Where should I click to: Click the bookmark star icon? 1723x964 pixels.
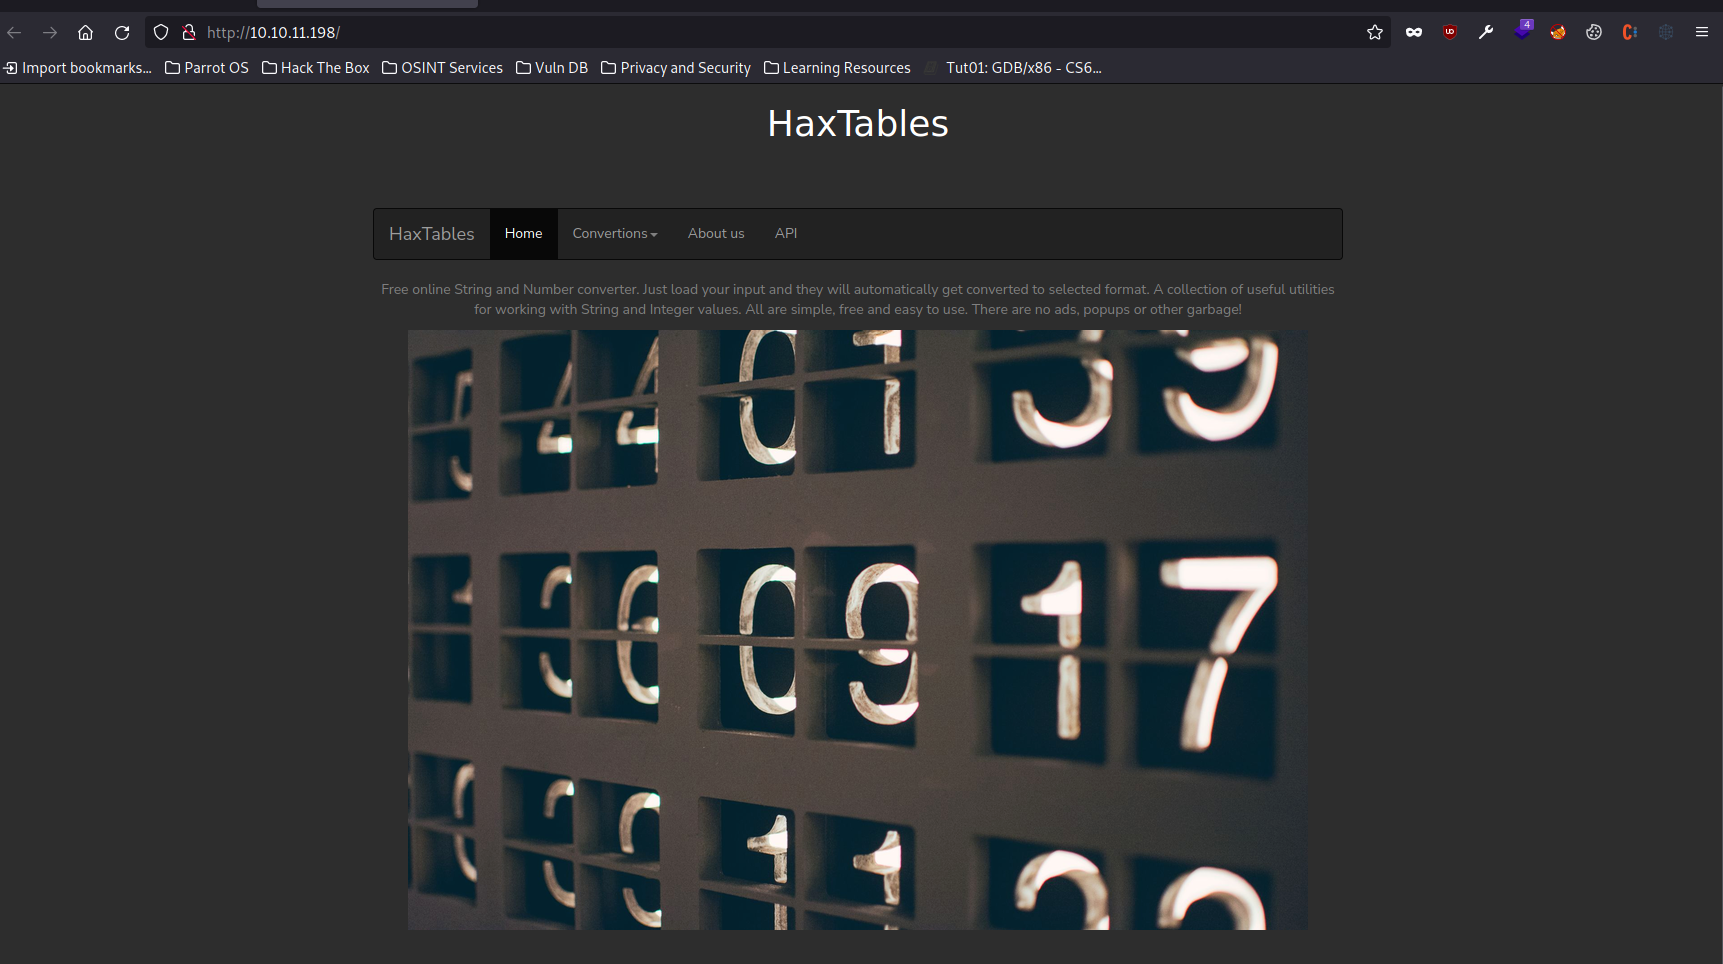point(1375,33)
